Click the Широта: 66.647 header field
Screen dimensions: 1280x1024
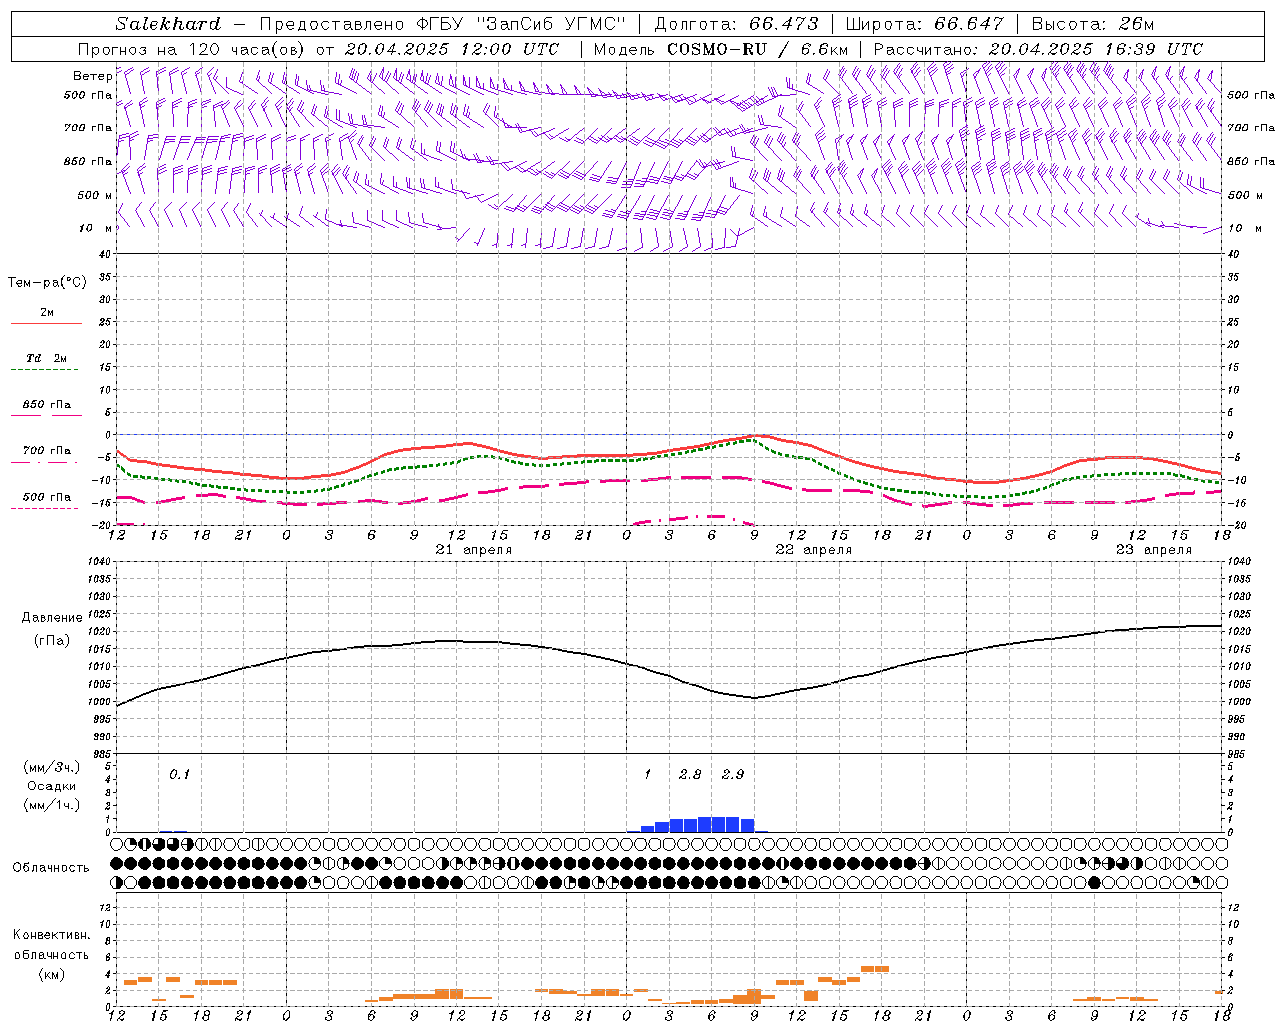click(x=924, y=24)
